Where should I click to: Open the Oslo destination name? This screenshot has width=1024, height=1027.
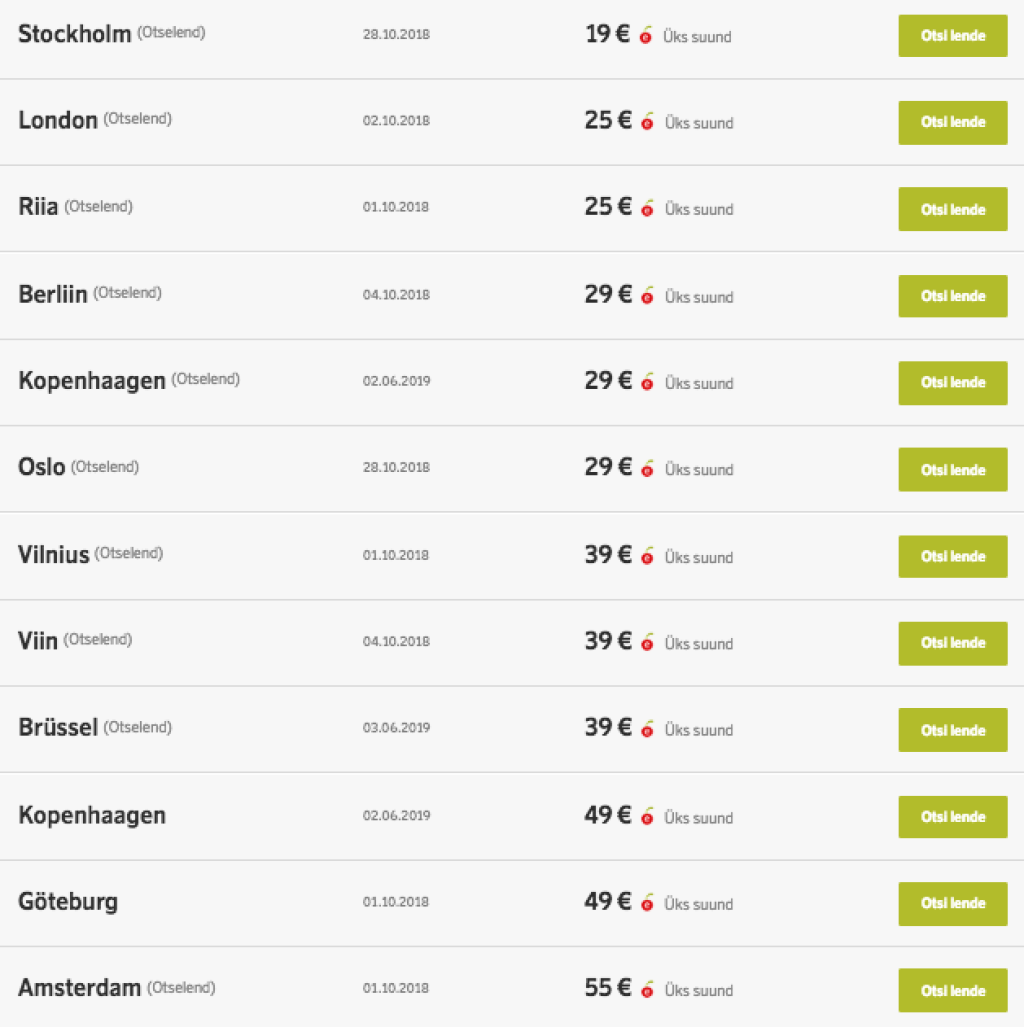pos(42,467)
